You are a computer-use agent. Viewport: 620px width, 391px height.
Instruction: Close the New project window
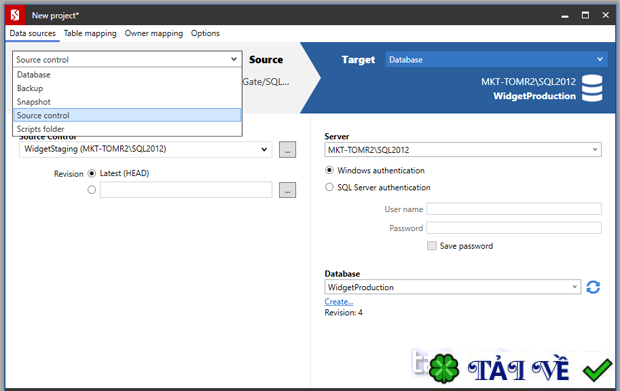(605, 15)
